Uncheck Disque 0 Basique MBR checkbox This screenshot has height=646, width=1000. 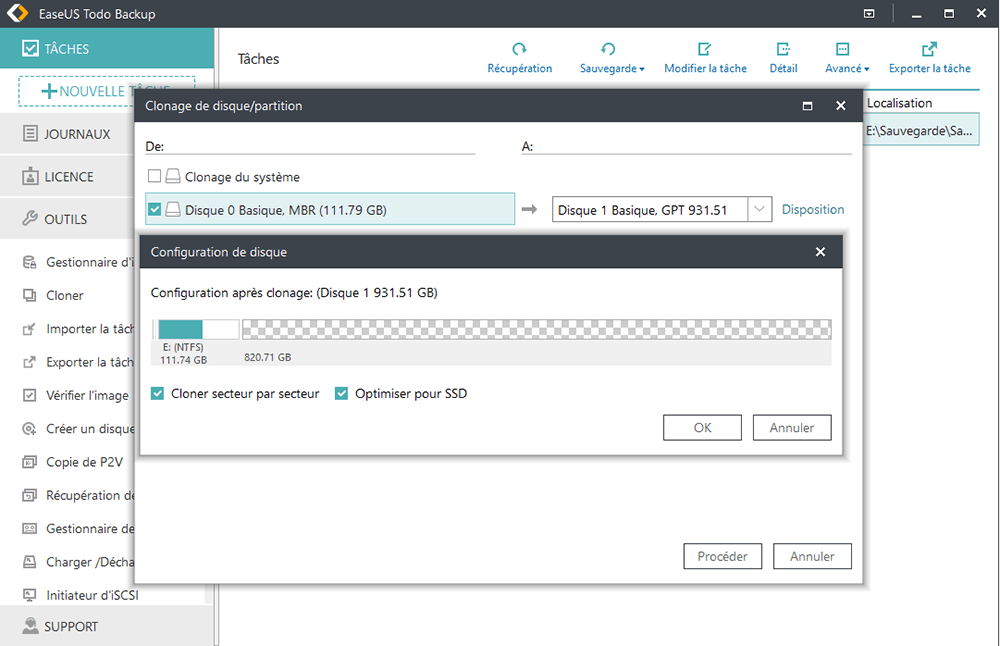pyautogui.click(x=154, y=209)
